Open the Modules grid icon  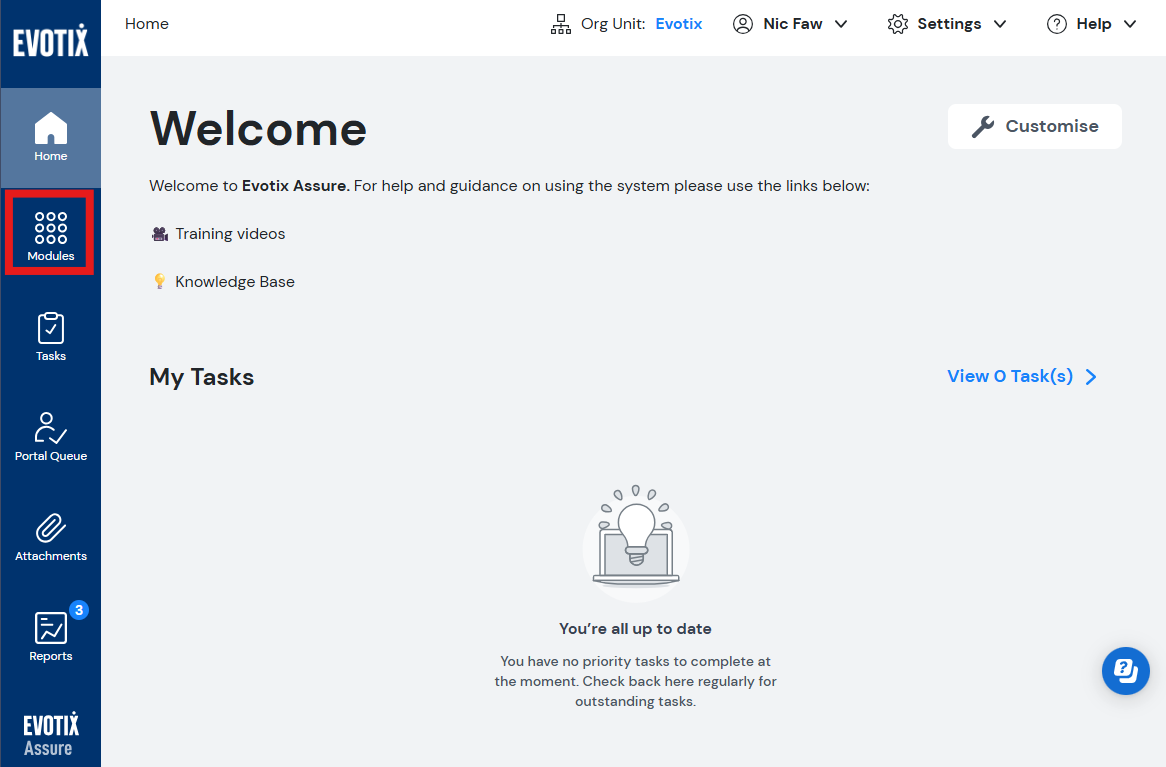[x=51, y=228]
